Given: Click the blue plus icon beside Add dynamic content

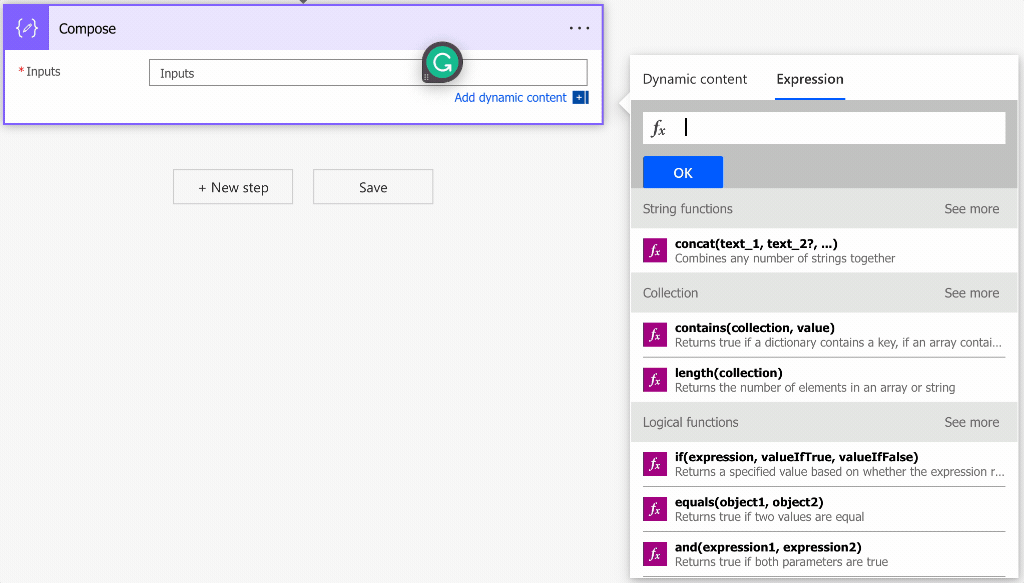Looking at the screenshot, I should click(579, 98).
